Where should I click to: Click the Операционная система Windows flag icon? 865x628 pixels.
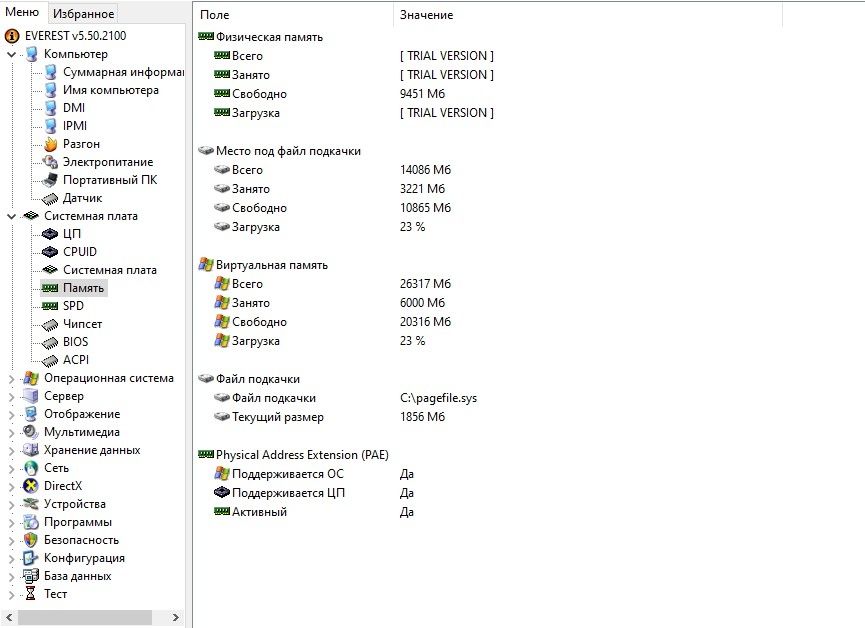[31, 379]
